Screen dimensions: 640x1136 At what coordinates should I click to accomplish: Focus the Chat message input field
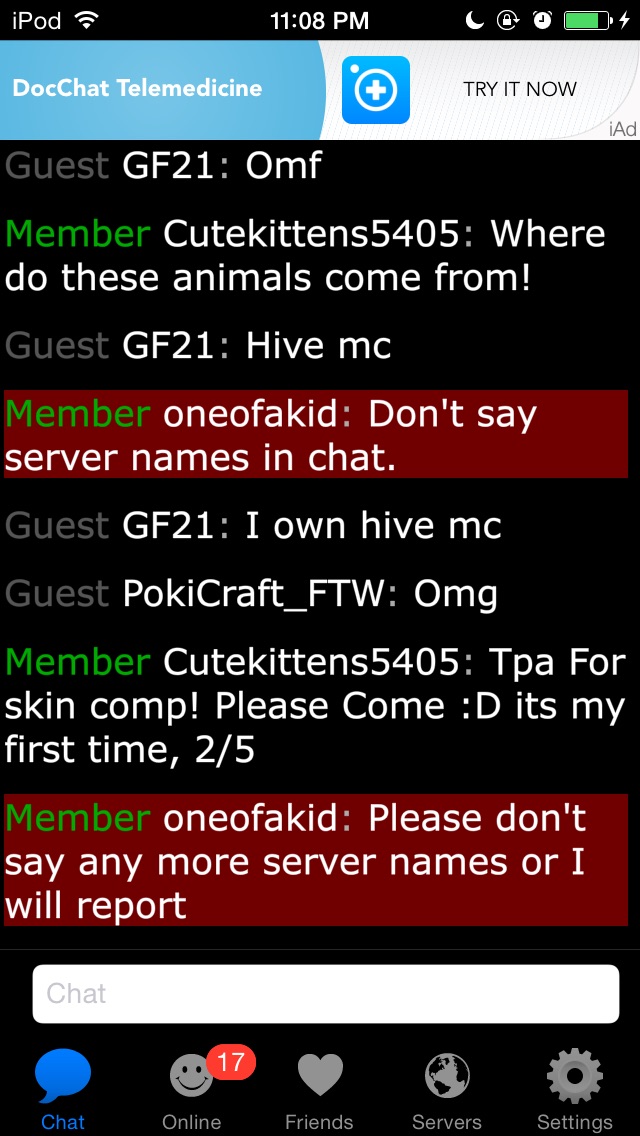click(325, 993)
